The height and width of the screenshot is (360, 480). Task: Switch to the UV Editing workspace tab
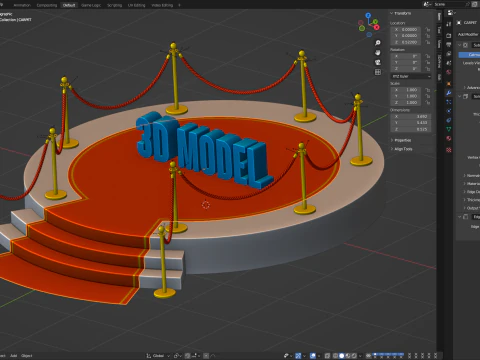pos(137,5)
